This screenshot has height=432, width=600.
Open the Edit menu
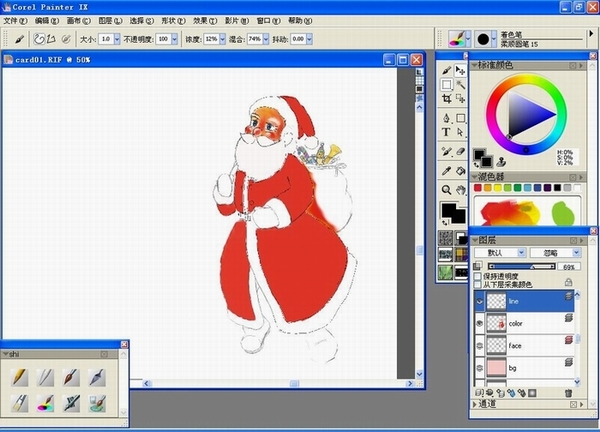[x=47, y=21]
